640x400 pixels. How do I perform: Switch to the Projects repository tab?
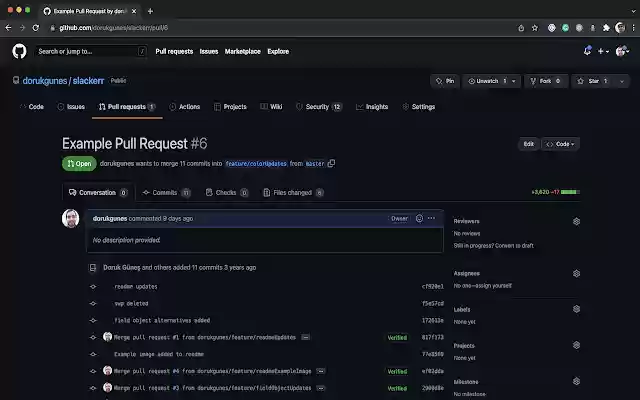pyautogui.click(x=231, y=107)
